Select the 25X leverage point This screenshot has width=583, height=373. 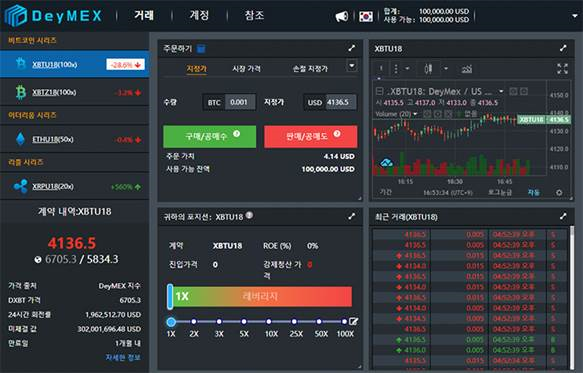[x=294, y=321]
